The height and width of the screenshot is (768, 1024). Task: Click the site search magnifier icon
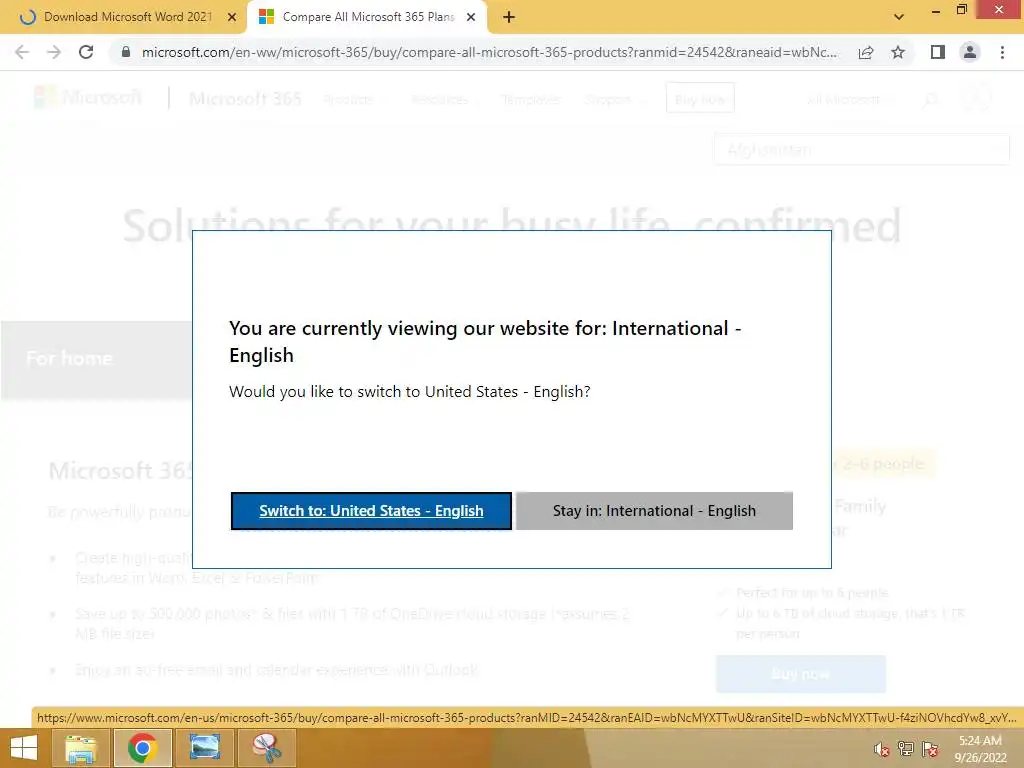tap(932, 99)
